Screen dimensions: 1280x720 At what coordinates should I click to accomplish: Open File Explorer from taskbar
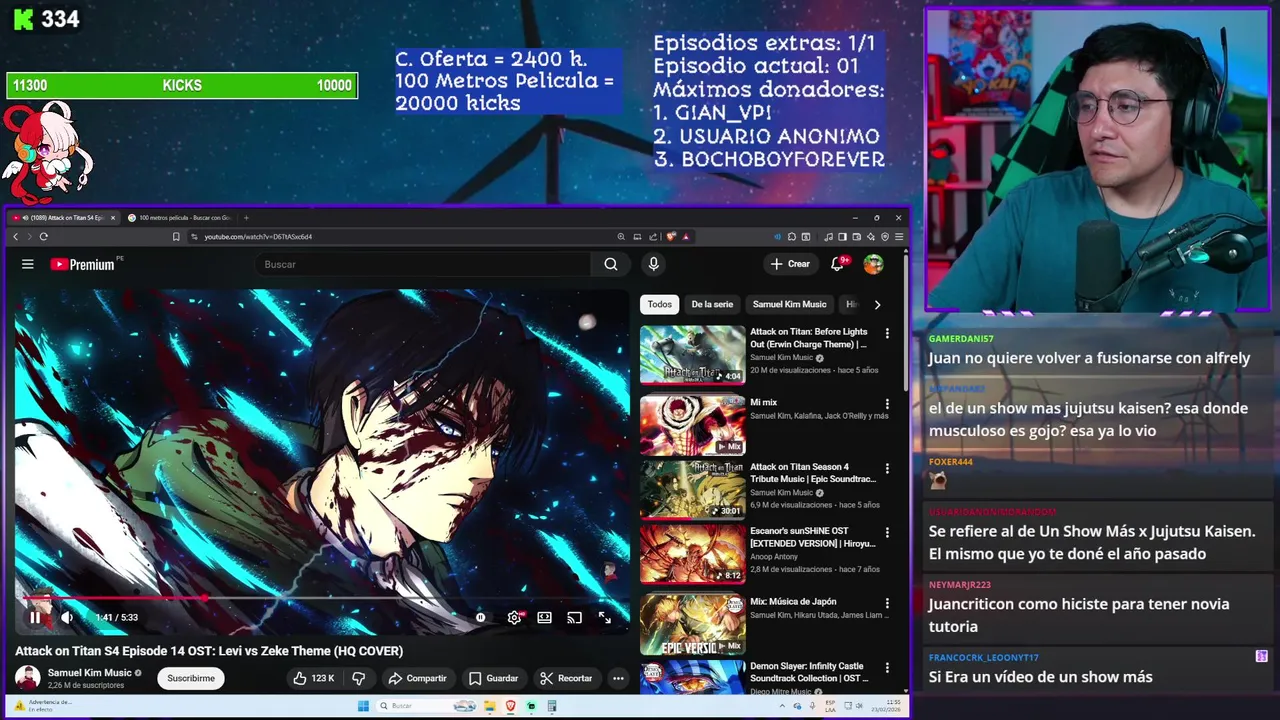click(490, 706)
